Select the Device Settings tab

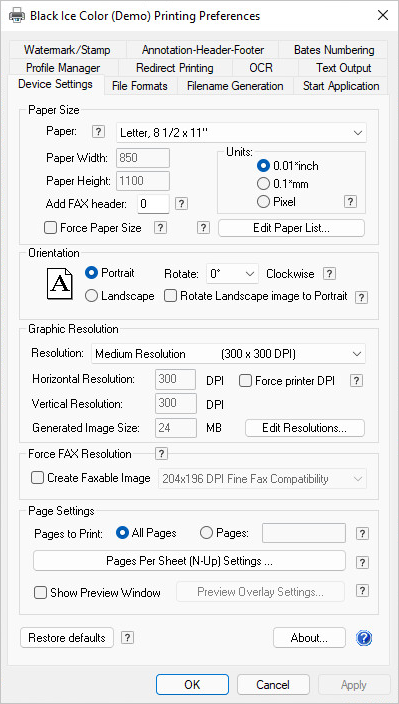coord(56,84)
